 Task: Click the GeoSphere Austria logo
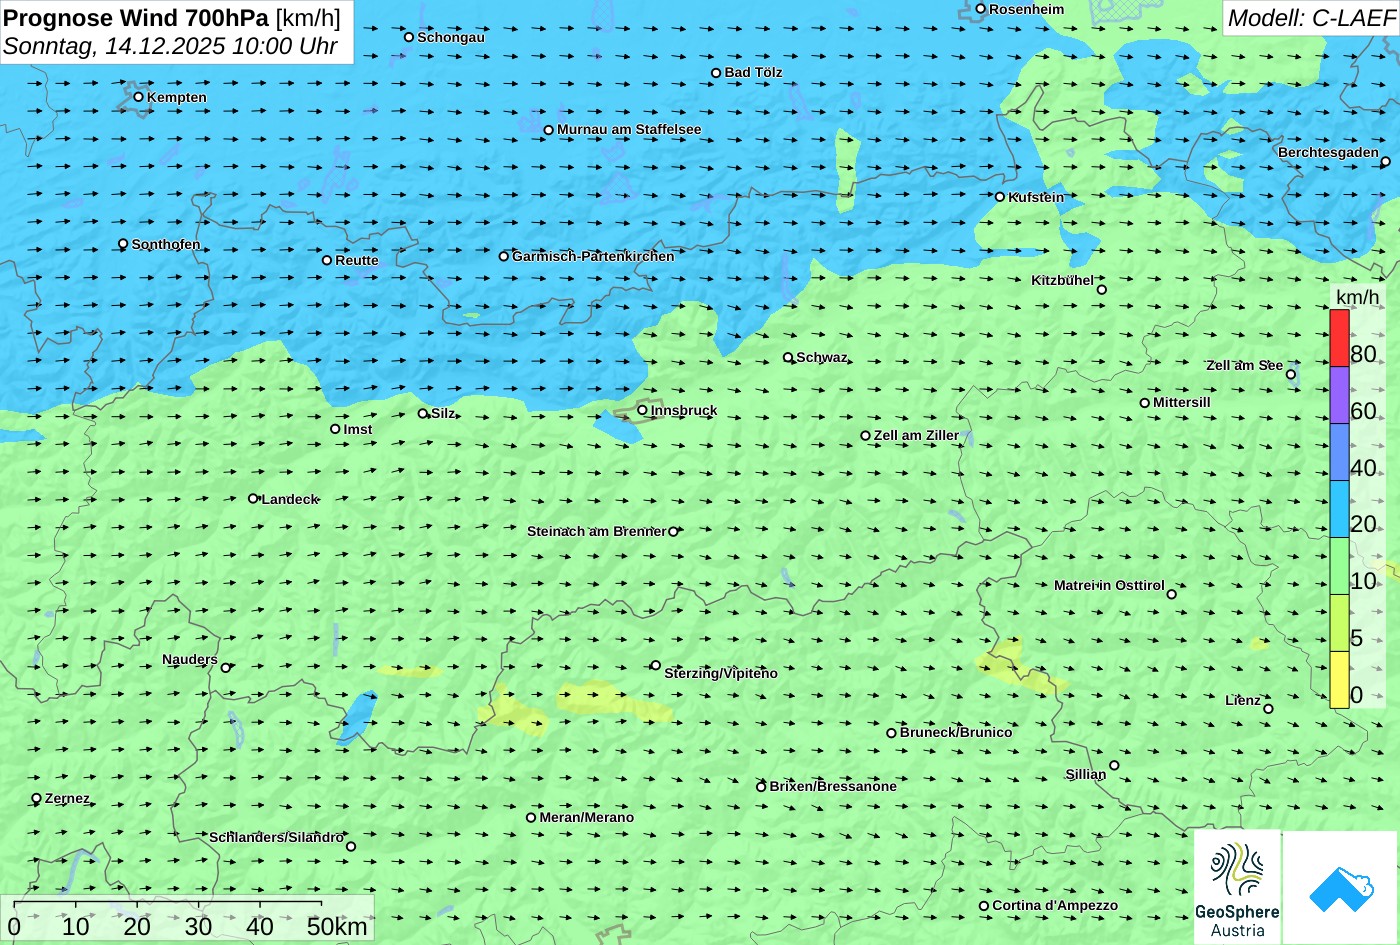pyautogui.click(x=1237, y=887)
